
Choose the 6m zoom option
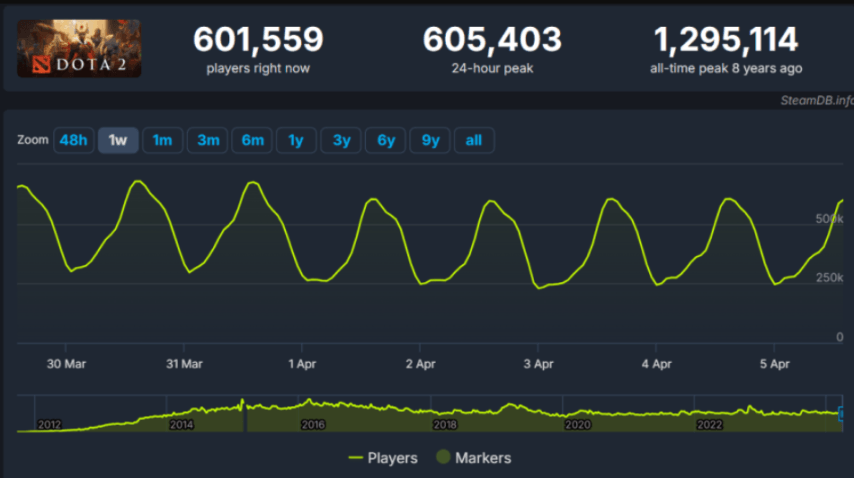point(253,140)
